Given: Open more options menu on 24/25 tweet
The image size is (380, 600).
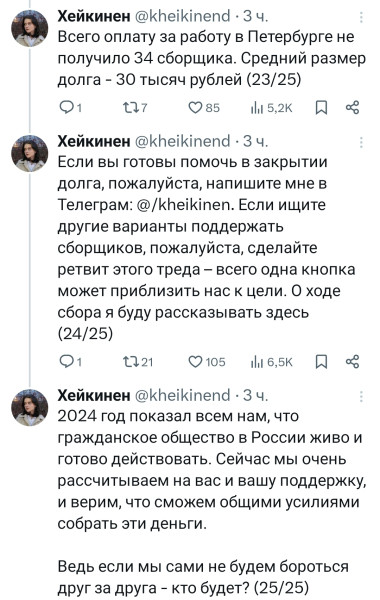Looking at the screenshot, I should tap(361, 142).
